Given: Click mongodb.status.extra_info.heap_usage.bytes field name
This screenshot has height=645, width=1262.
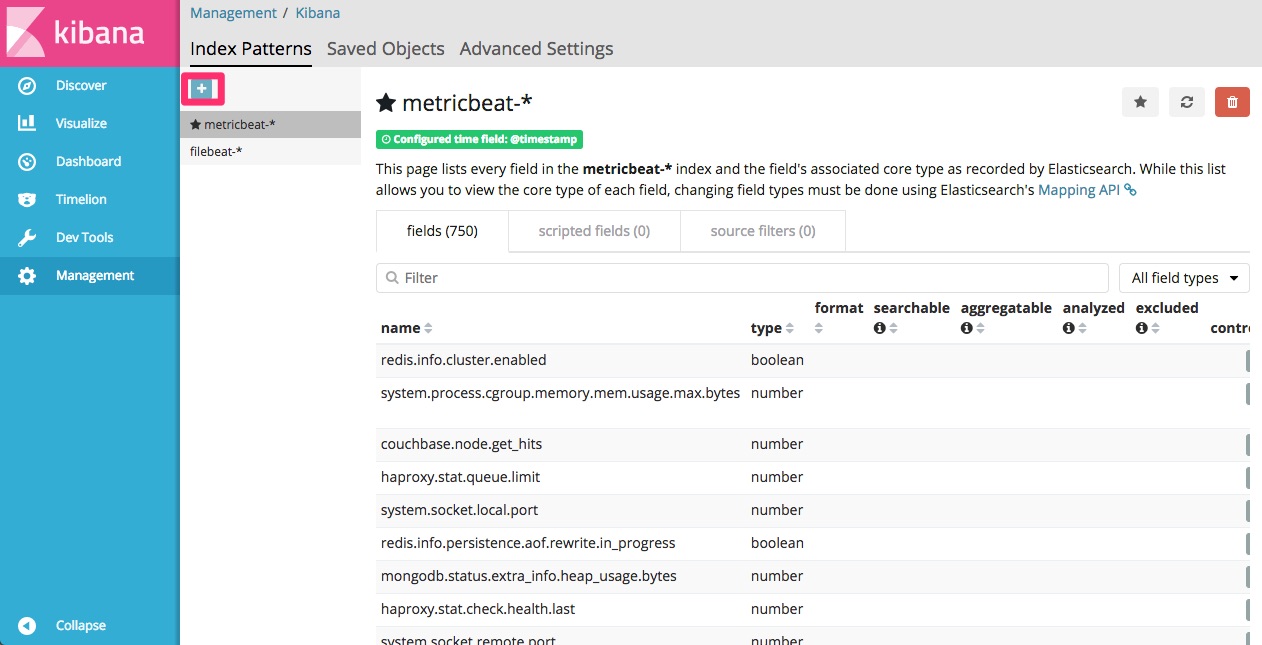Looking at the screenshot, I should tap(529, 576).
